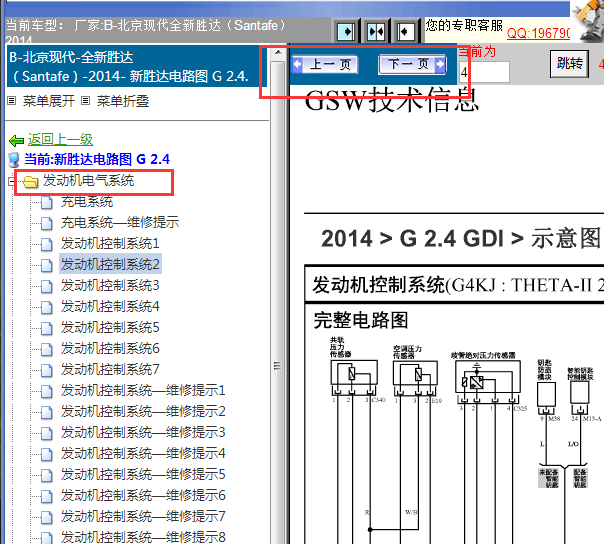This screenshot has height=544, width=604.
Task: Click page icon beside 发动机控制系统—维修提示1
Action: coord(47,391)
